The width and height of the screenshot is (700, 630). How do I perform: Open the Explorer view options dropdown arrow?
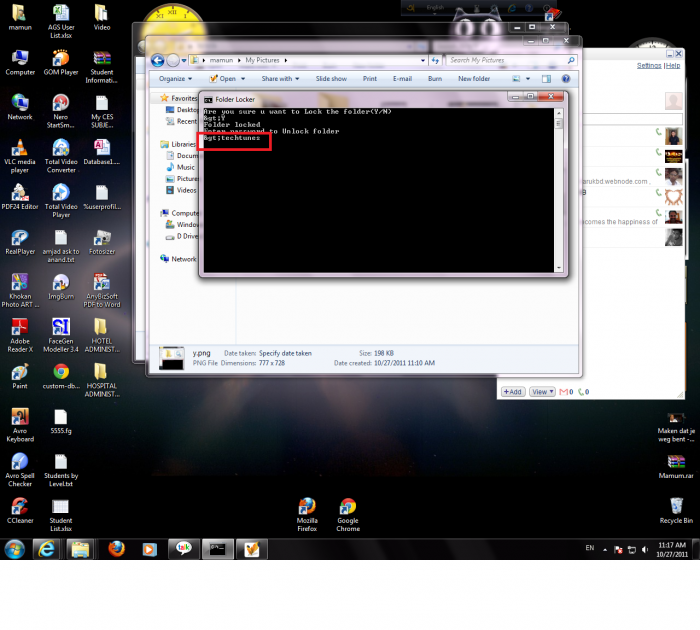(x=528, y=79)
